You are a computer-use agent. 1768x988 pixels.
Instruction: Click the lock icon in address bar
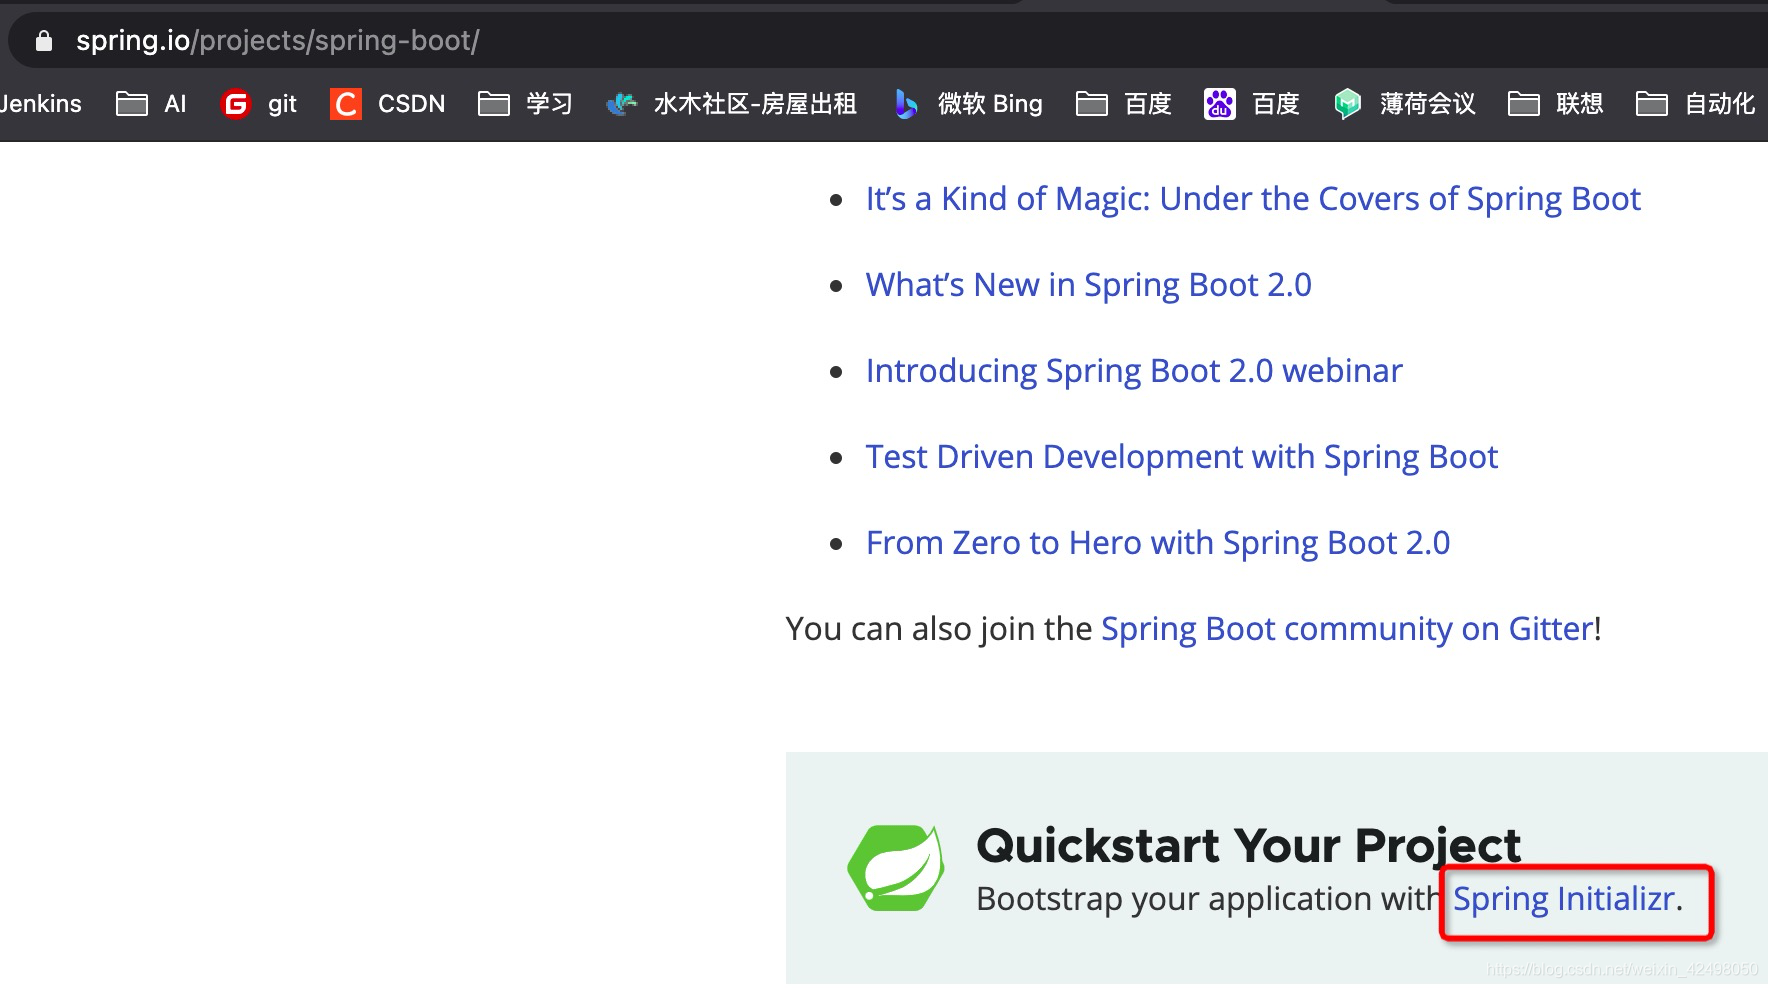coord(43,41)
